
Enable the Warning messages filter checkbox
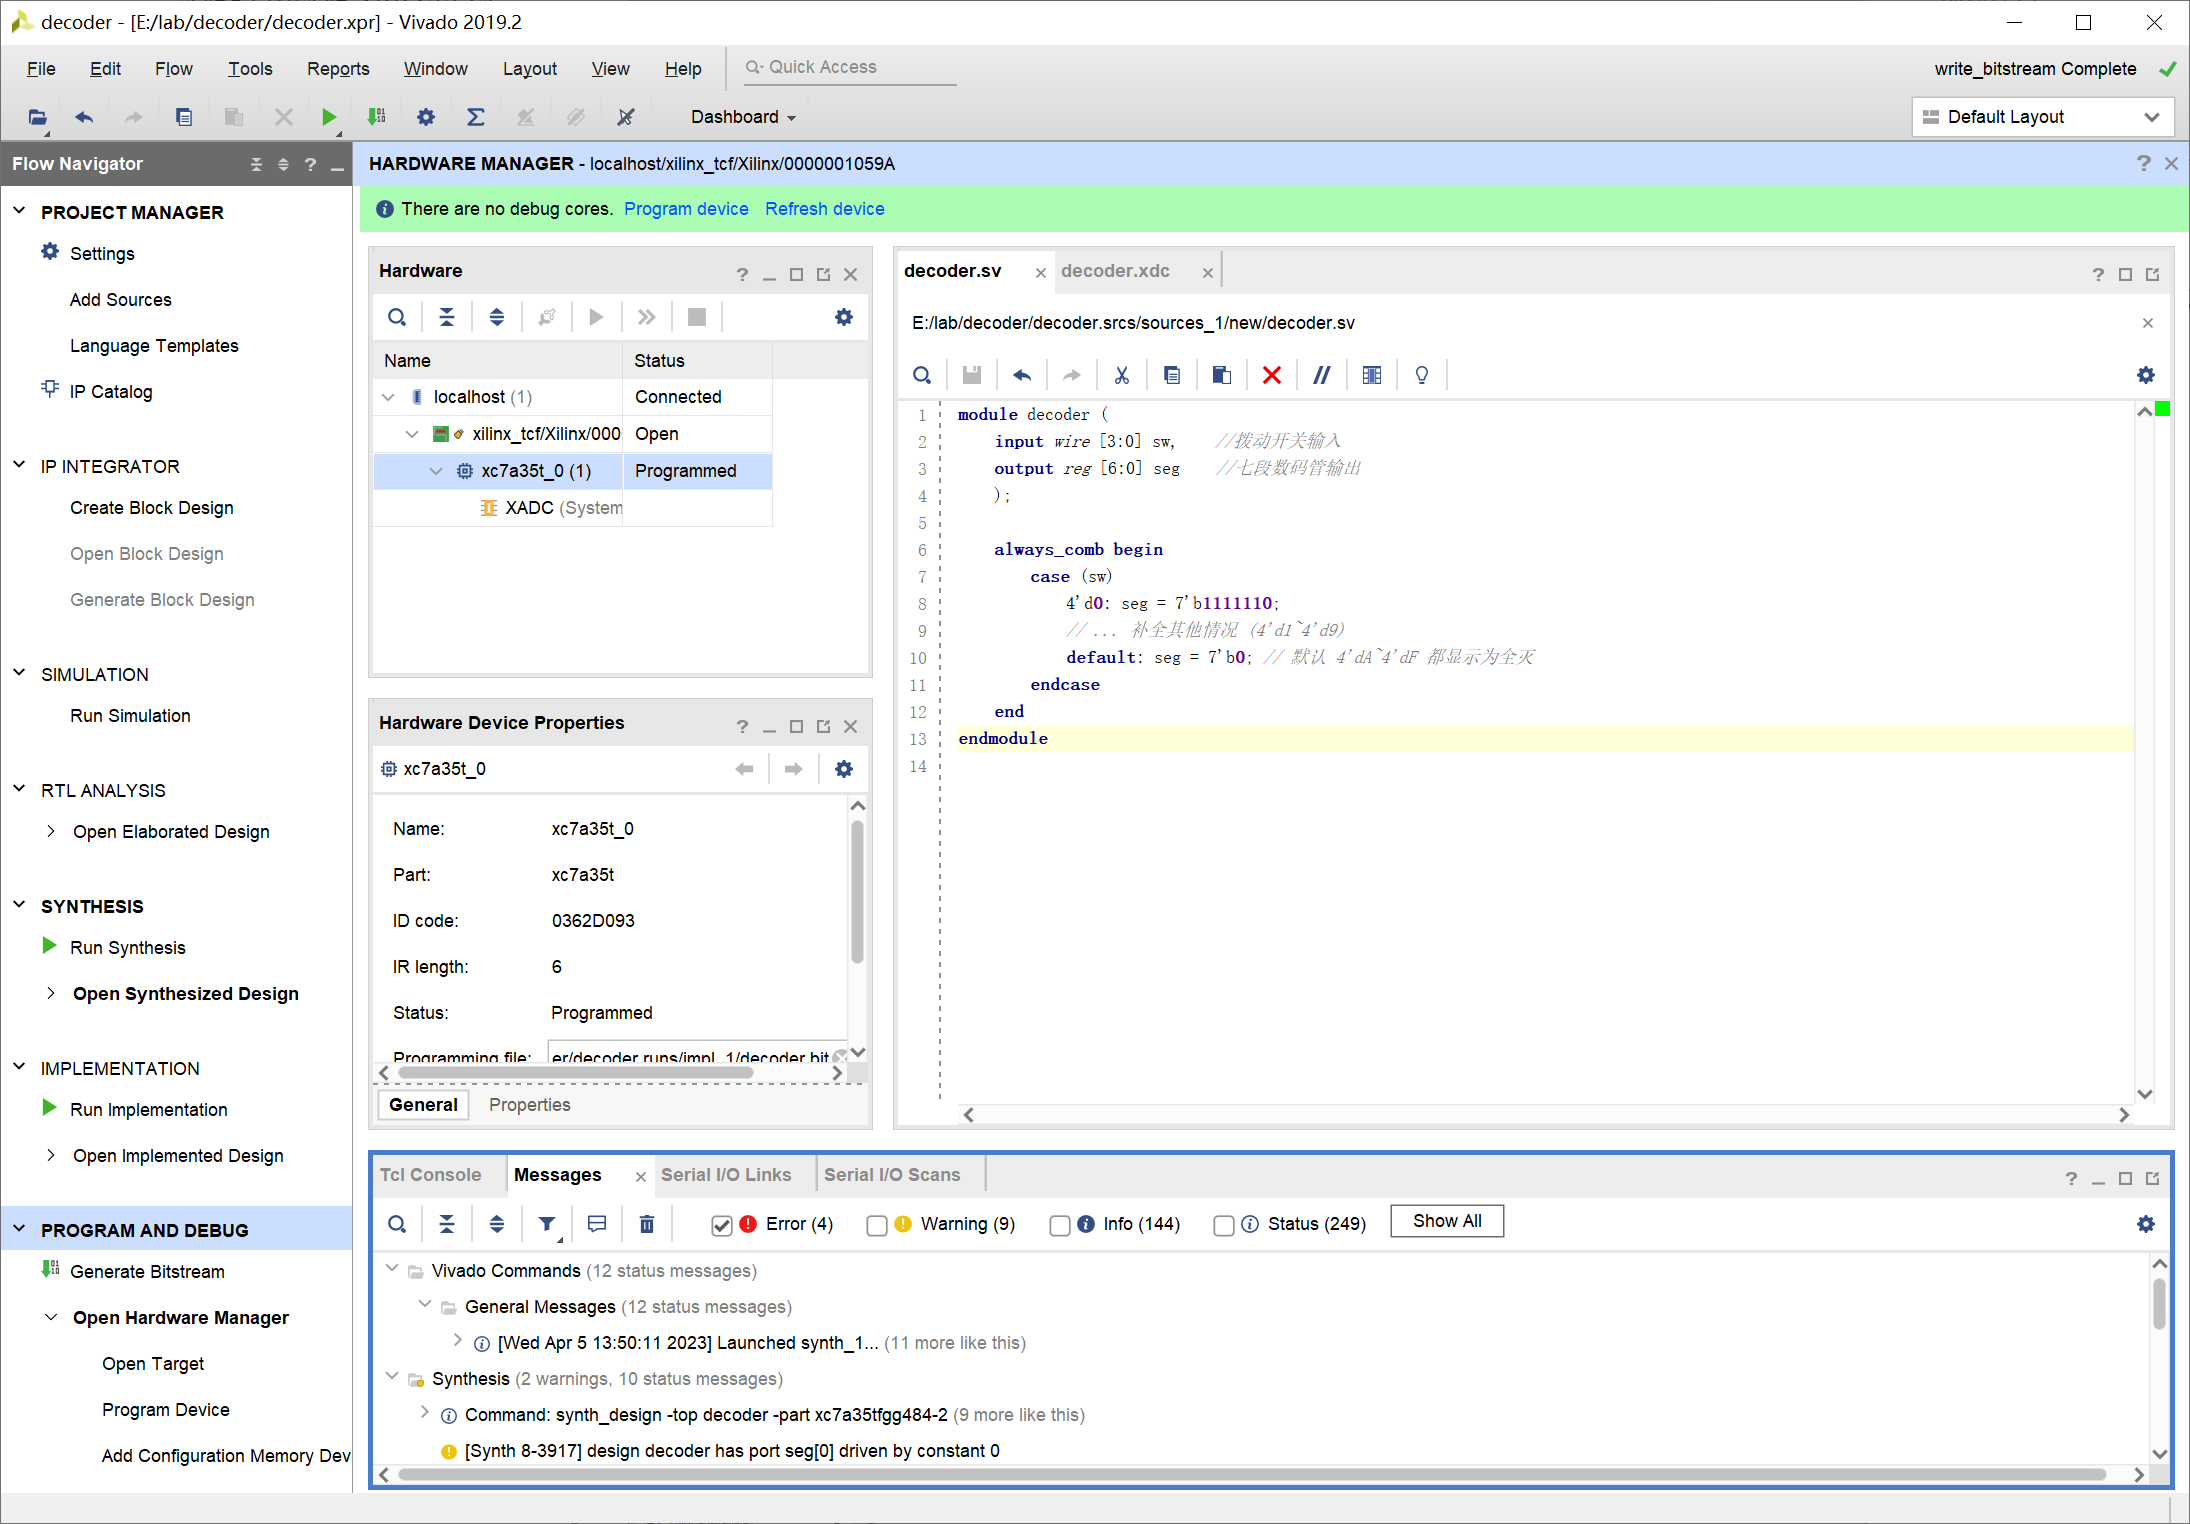click(877, 1225)
